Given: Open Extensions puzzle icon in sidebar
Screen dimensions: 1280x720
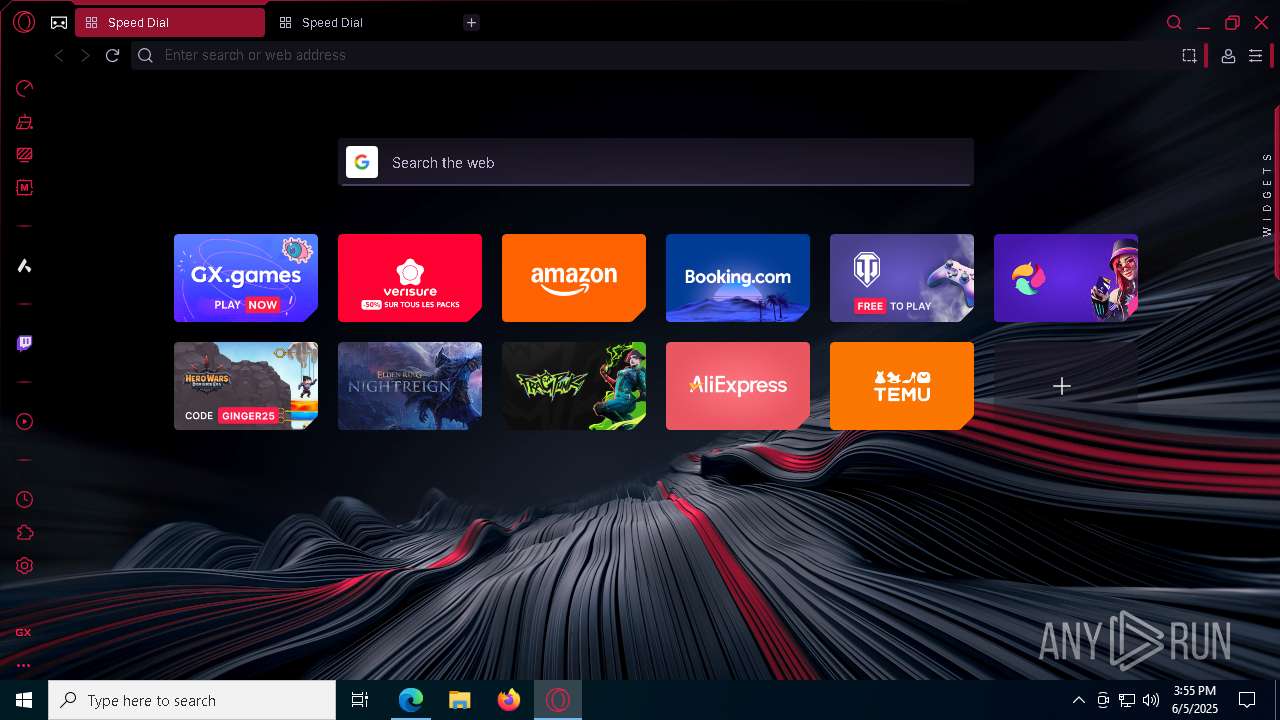Looking at the screenshot, I should (25, 533).
